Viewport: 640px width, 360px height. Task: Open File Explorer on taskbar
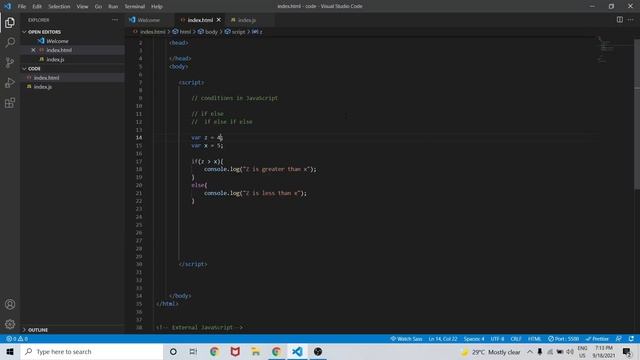tap(256, 351)
